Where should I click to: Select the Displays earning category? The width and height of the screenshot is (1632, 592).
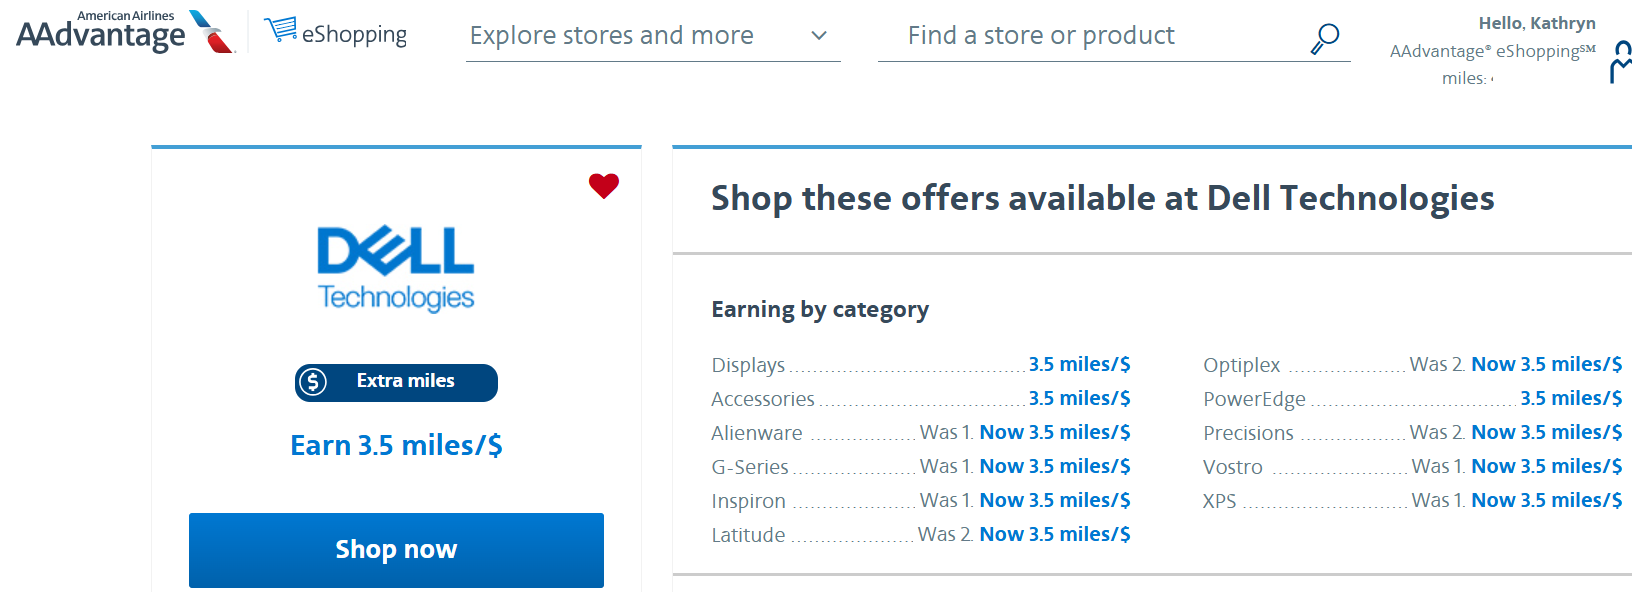coord(748,365)
